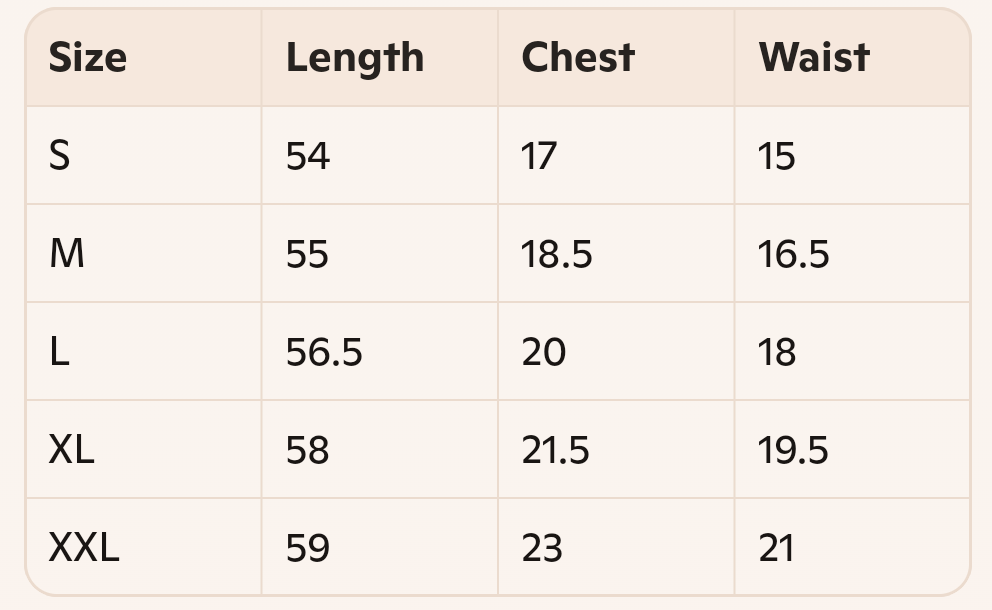The image size is (992, 610).
Task: Click the S chest value 17
Action: click(539, 156)
